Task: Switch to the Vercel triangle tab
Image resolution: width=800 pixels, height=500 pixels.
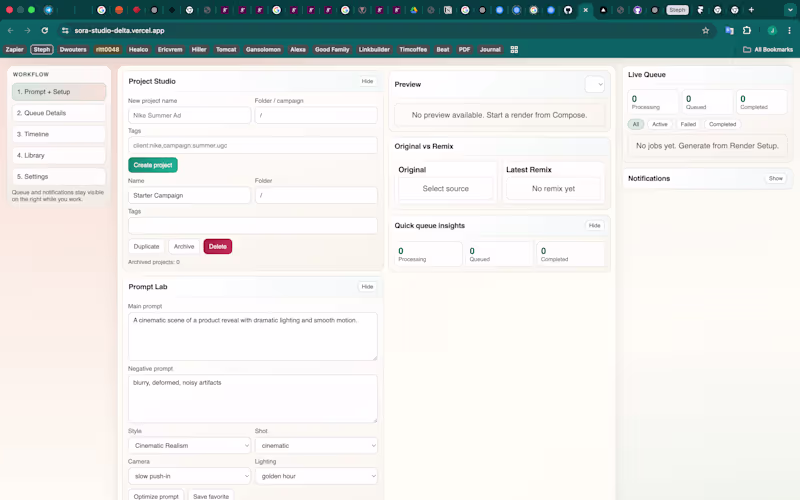Action: click(x=603, y=10)
